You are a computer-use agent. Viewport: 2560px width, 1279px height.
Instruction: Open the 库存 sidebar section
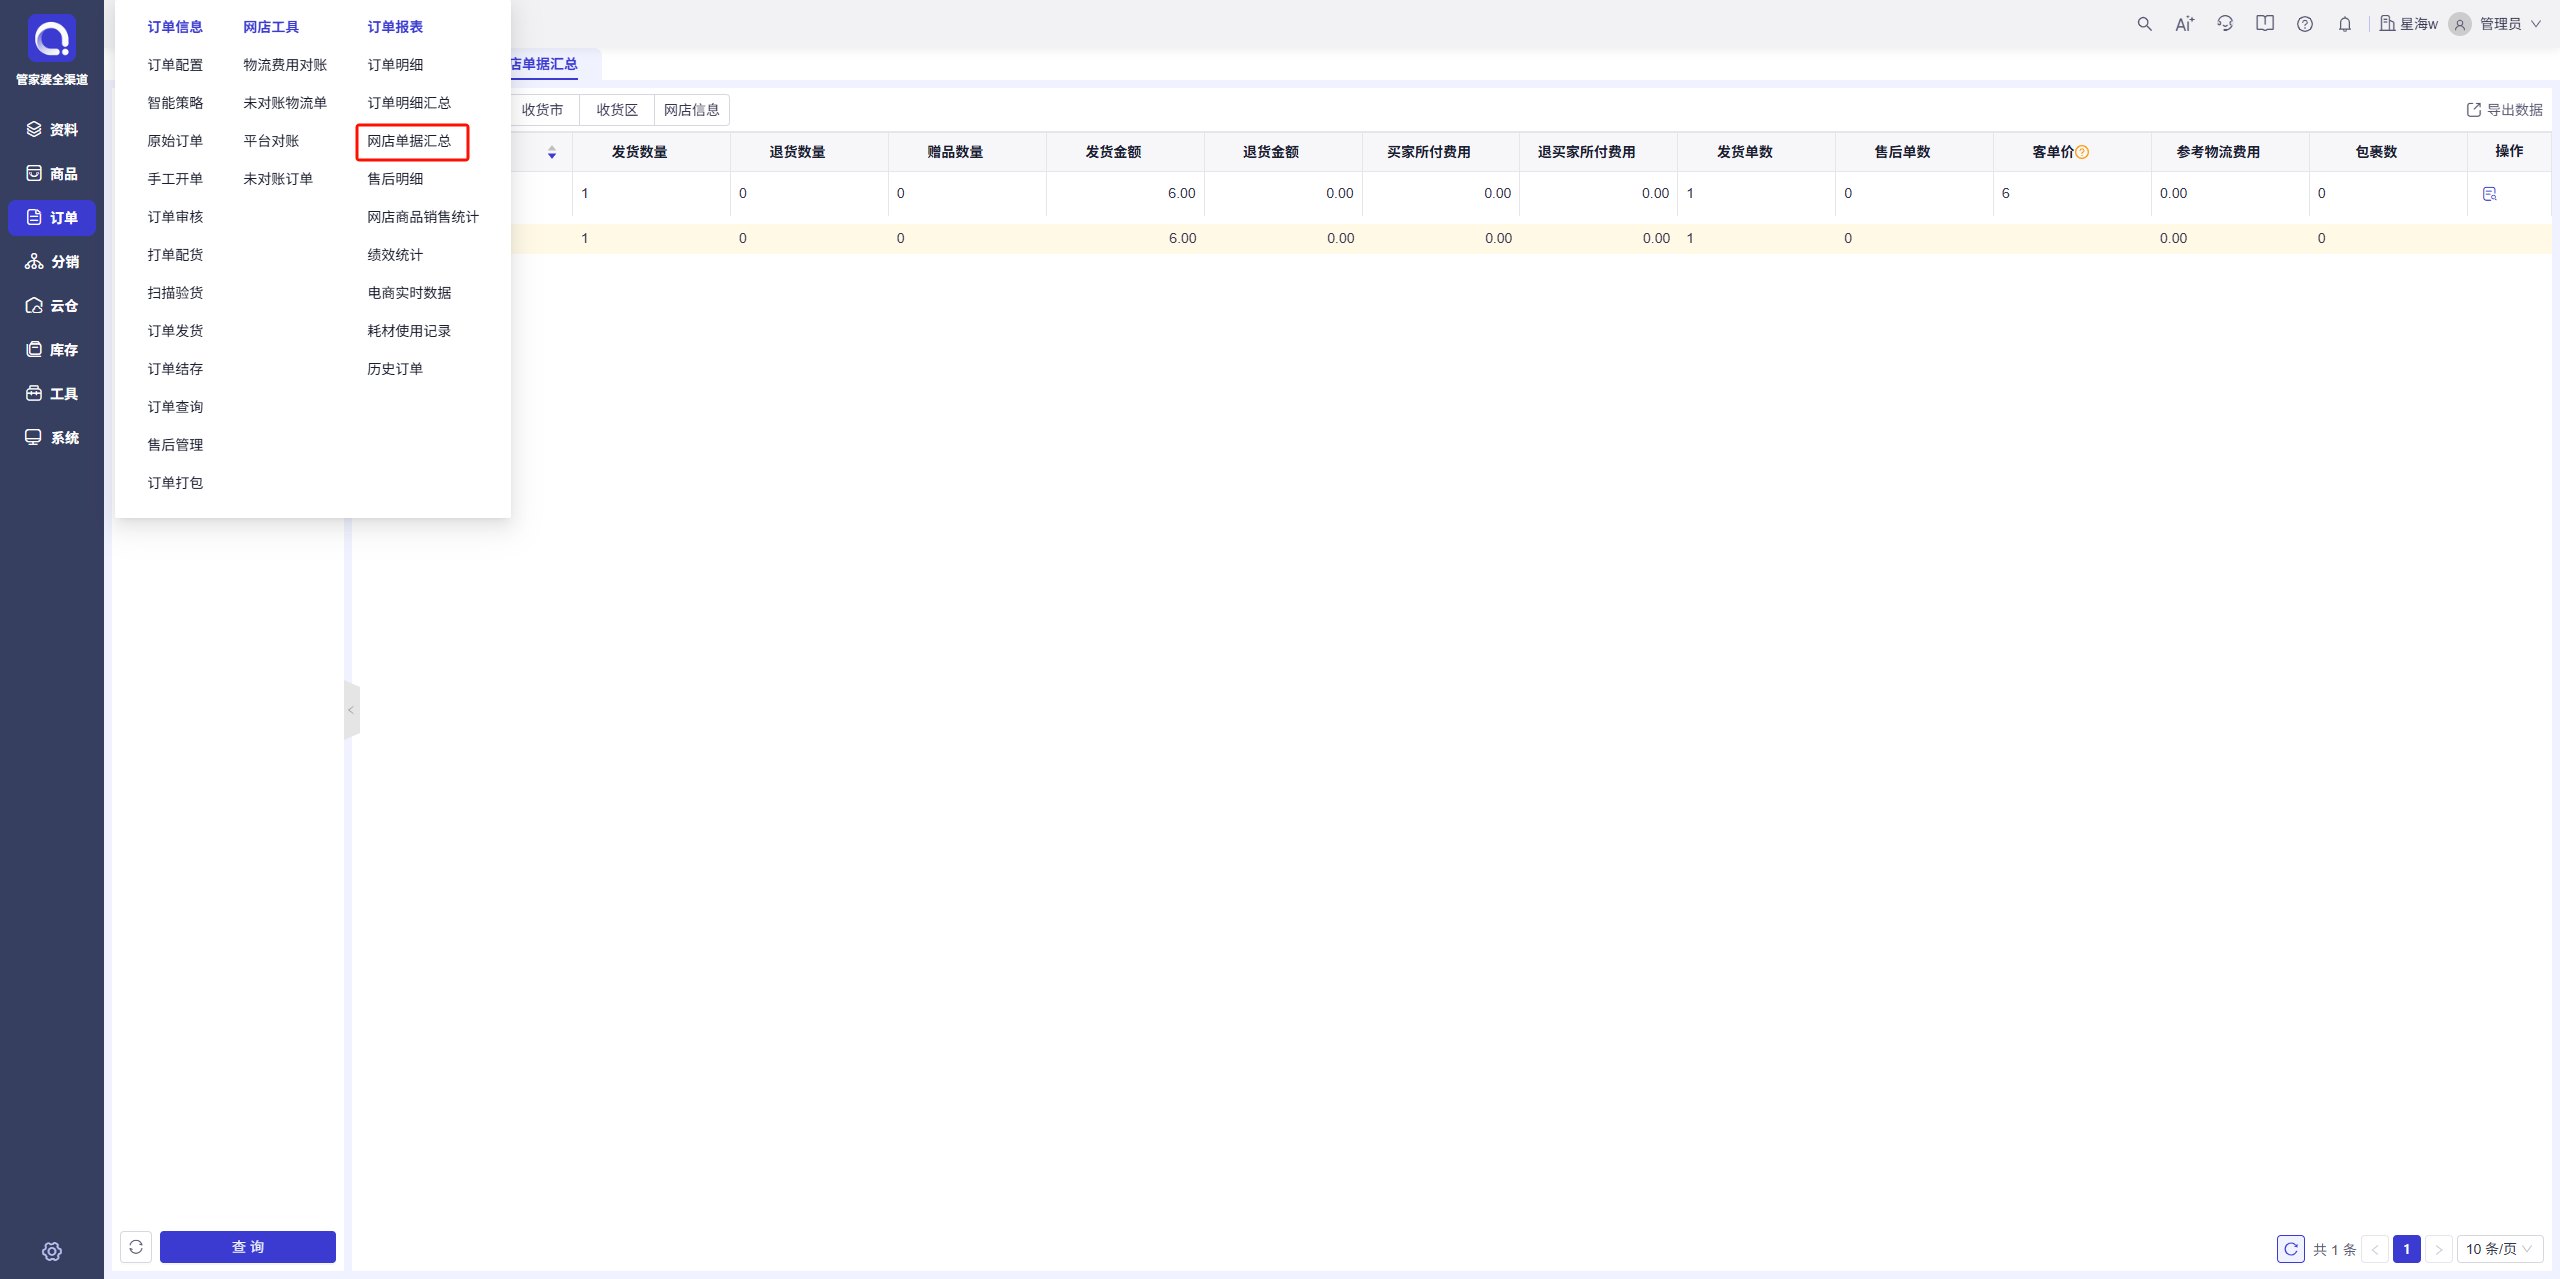pyautogui.click(x=52, y=349)
